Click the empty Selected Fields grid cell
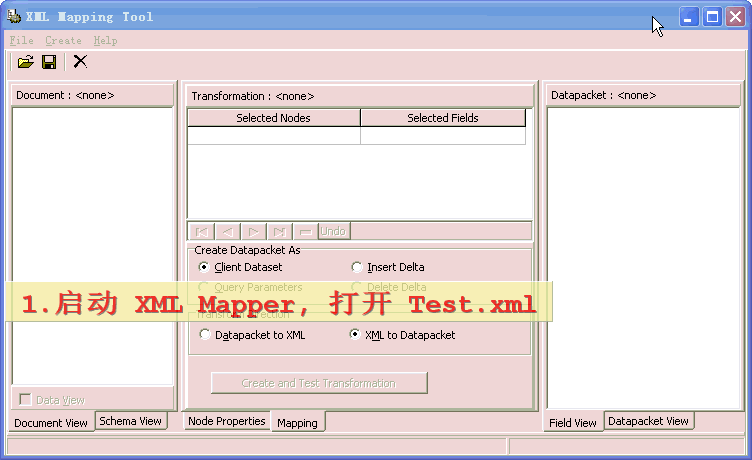The height and width of the screenshot is (460, 752). [x=443, y=135]
